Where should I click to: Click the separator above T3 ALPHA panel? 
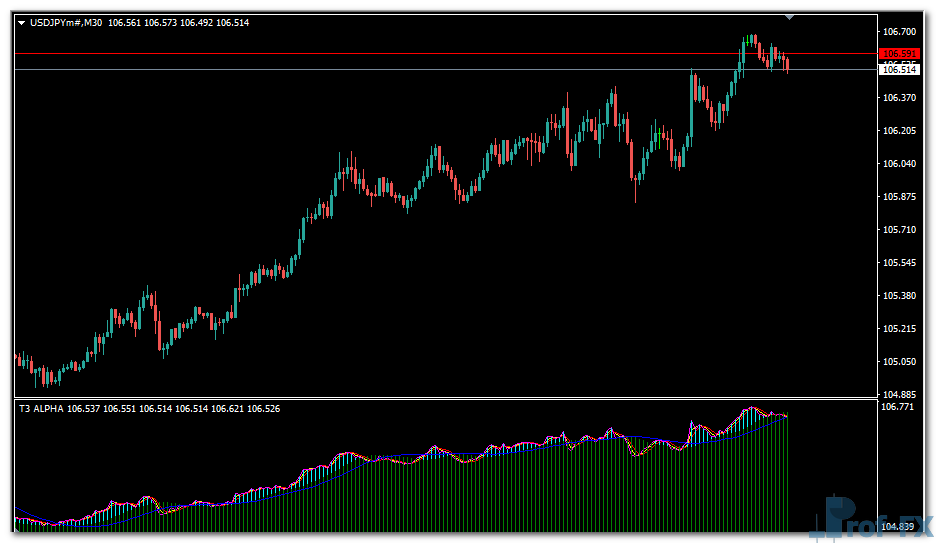(x=440, y=399)
